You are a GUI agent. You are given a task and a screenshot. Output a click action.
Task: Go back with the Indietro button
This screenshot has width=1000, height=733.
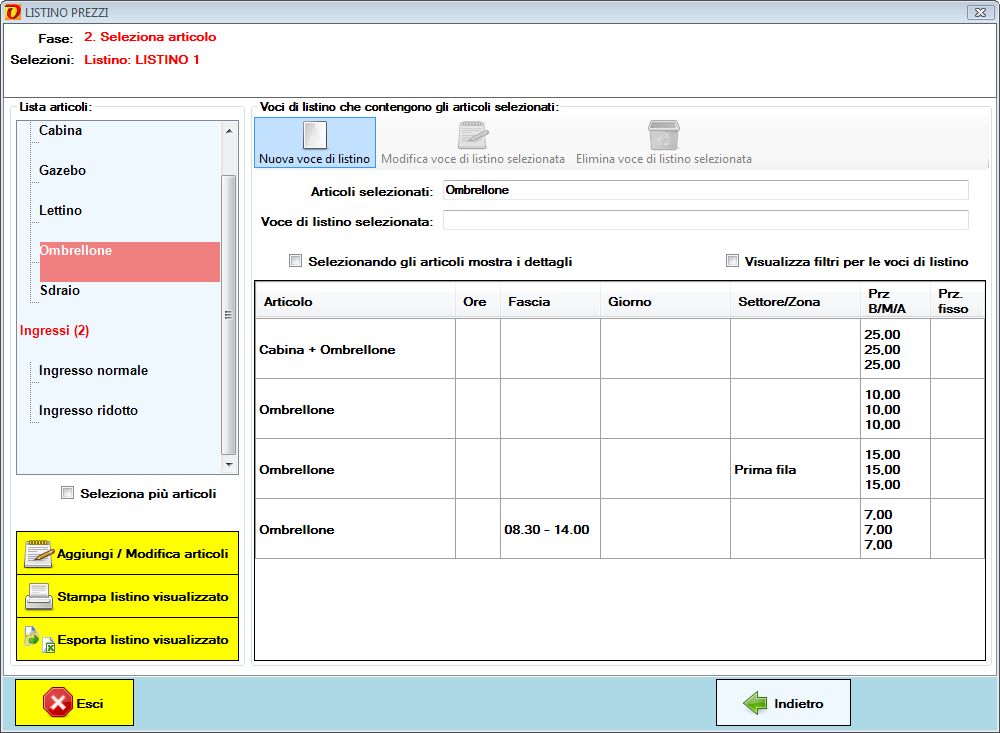(x=783, y=702)
